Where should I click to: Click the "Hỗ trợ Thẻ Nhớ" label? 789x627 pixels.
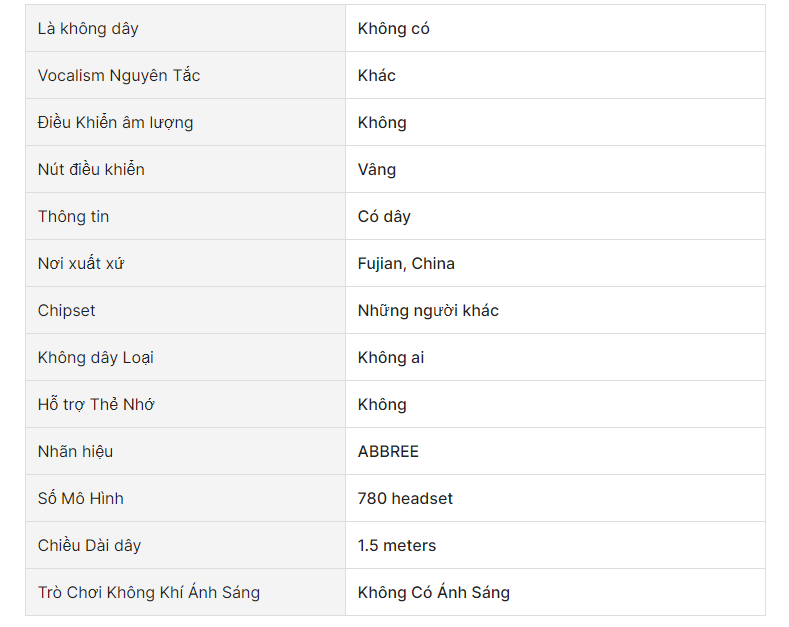click(x=96, y=405)
